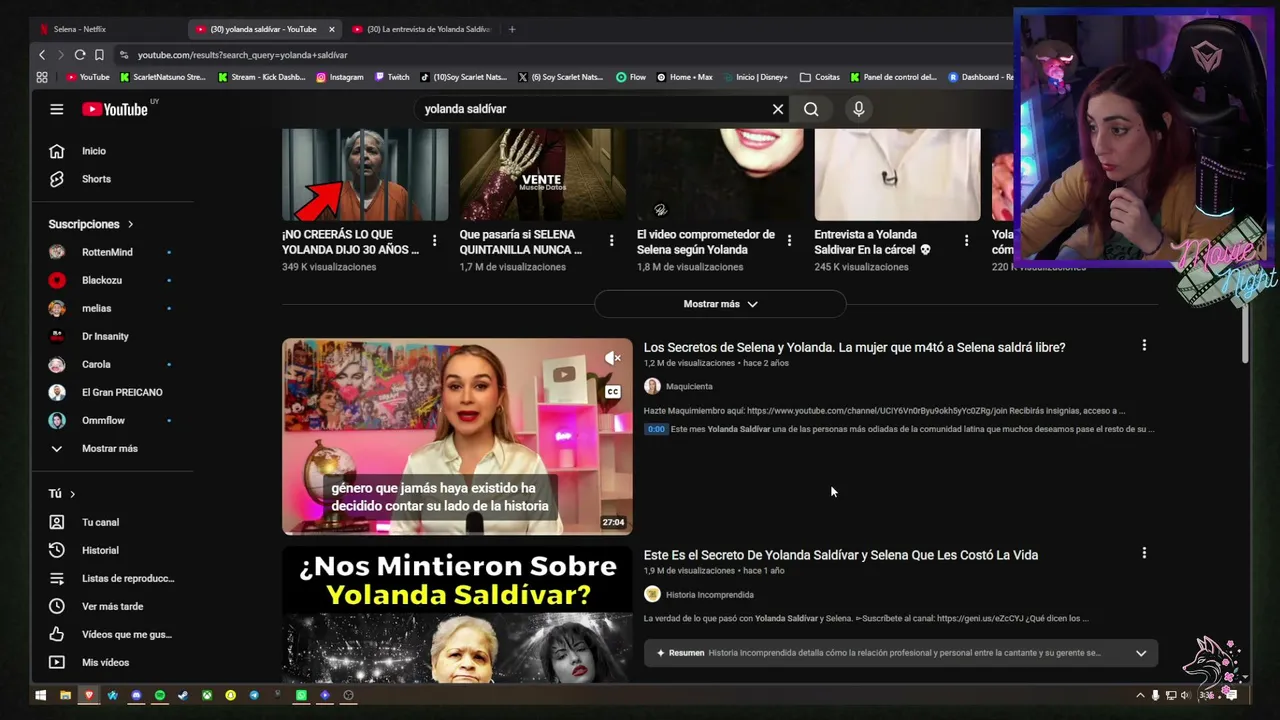Open options for the NO CREERÁS short
The height and width of the screenshot is (720, 1280).
click(434, 241)
